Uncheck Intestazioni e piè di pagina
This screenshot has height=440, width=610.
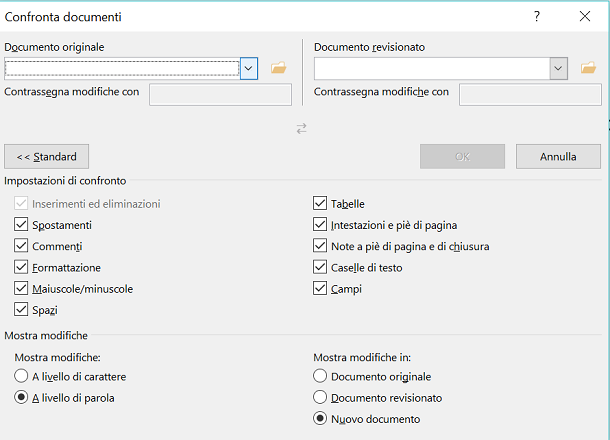(320, 224)
